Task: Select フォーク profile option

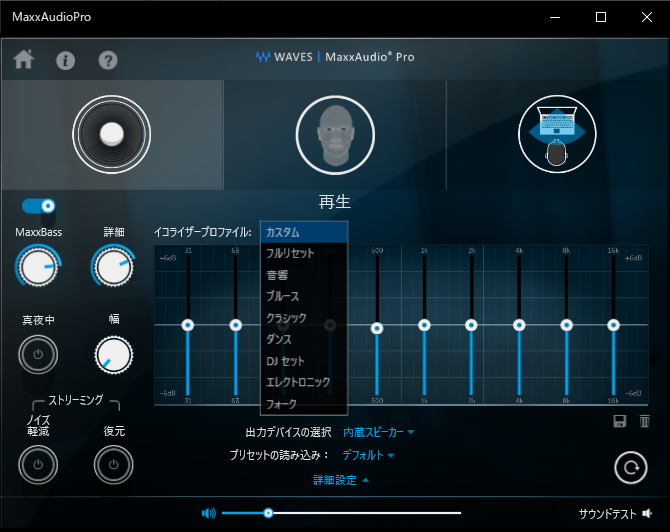Action: point(304,404)
